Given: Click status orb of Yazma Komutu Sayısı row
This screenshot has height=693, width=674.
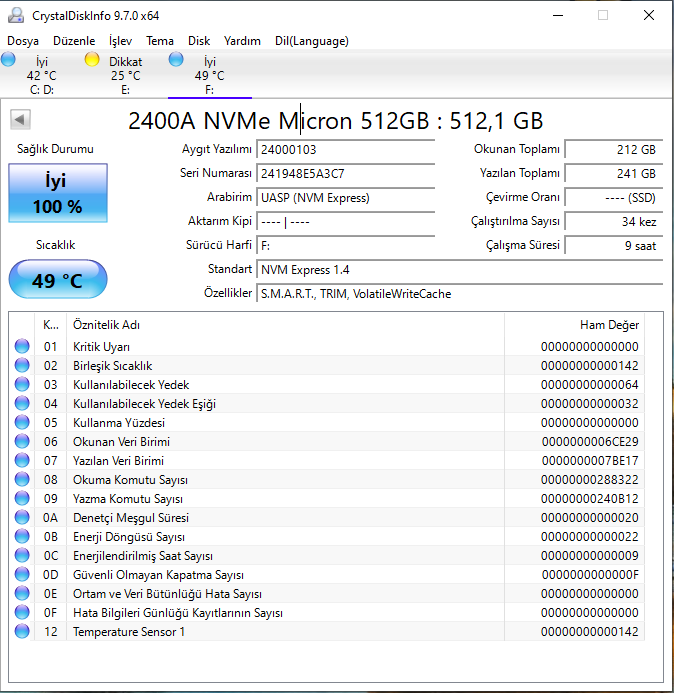Looking at the screenshot, I should pyautogui.click(x=22, y=498).
